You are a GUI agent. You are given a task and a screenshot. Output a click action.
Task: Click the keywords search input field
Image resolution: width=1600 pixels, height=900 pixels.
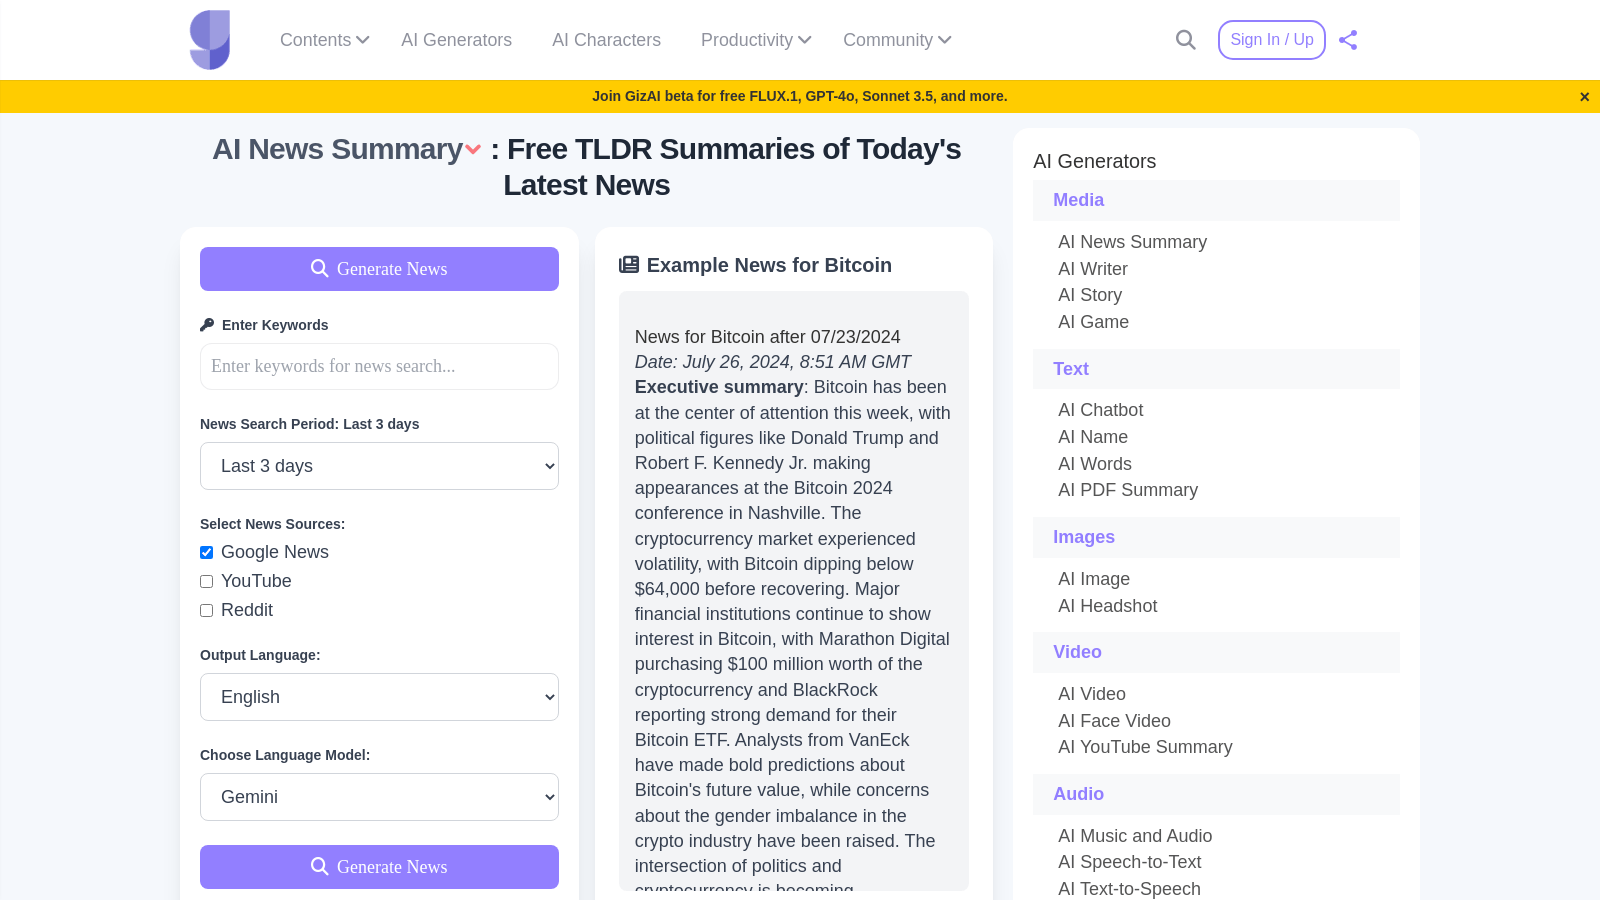point(379,366)
